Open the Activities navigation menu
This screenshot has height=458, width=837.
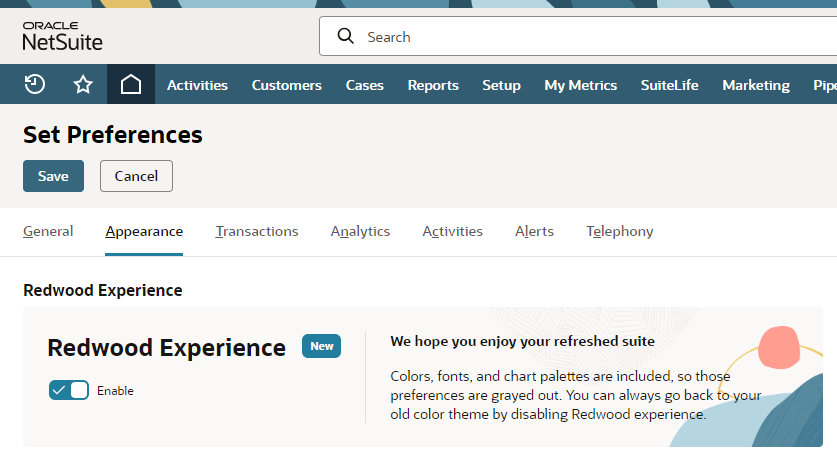(x=197, y=85)
